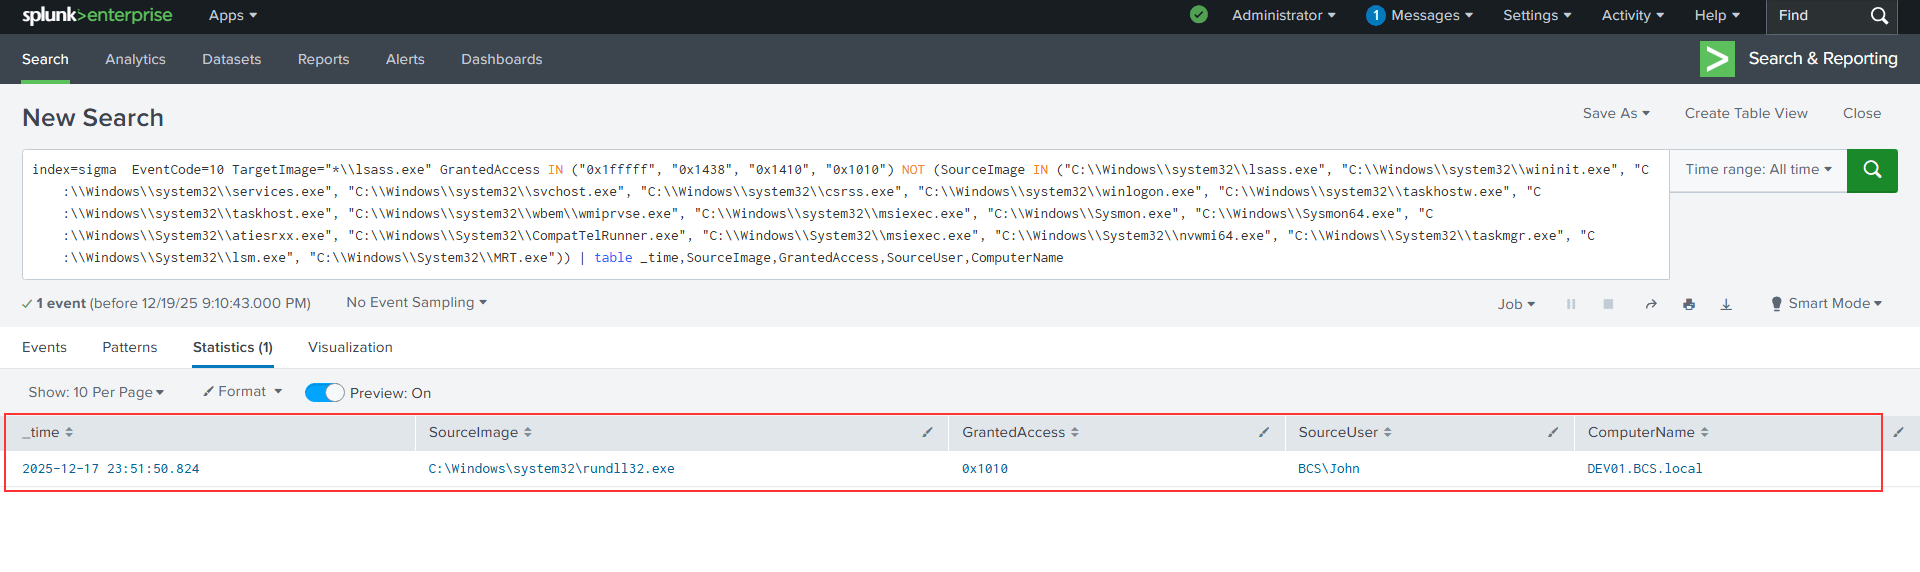Image resolution: width=1920 pixels, height=572 pixels.
Task: Click Create Table View
Action: point(1746,113)
